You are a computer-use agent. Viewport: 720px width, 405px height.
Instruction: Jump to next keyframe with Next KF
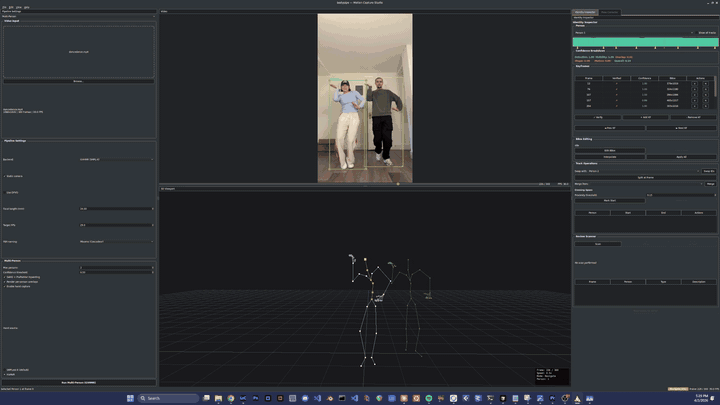click(x=681, y=128)
